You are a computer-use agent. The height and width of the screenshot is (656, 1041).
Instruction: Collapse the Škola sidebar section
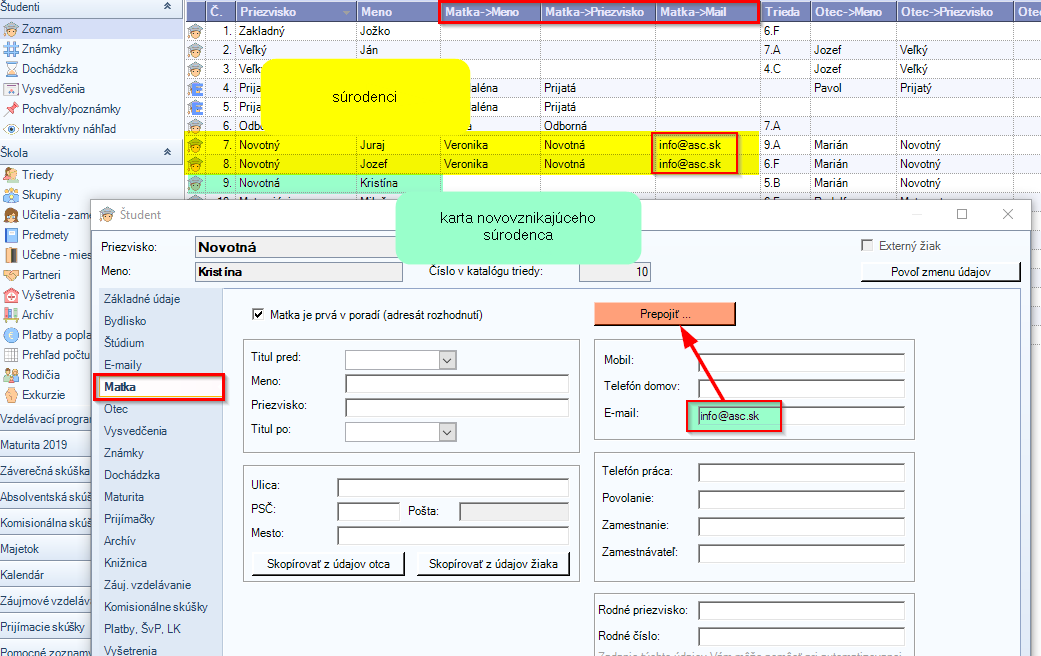coord(167,152)
